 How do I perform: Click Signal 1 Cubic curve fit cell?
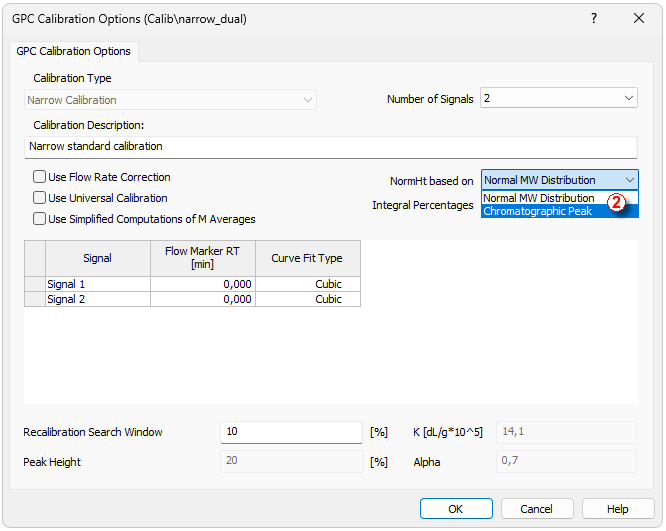click(308, 284)
